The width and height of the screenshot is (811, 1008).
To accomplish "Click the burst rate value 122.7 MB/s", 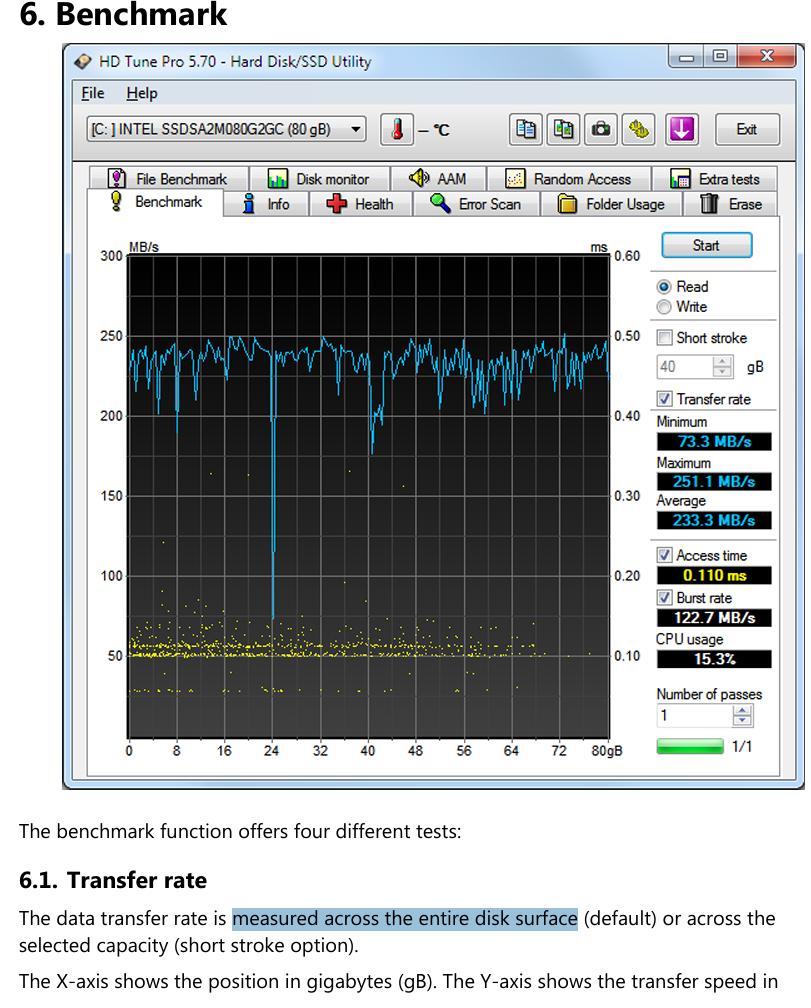I will pos(714,618).
